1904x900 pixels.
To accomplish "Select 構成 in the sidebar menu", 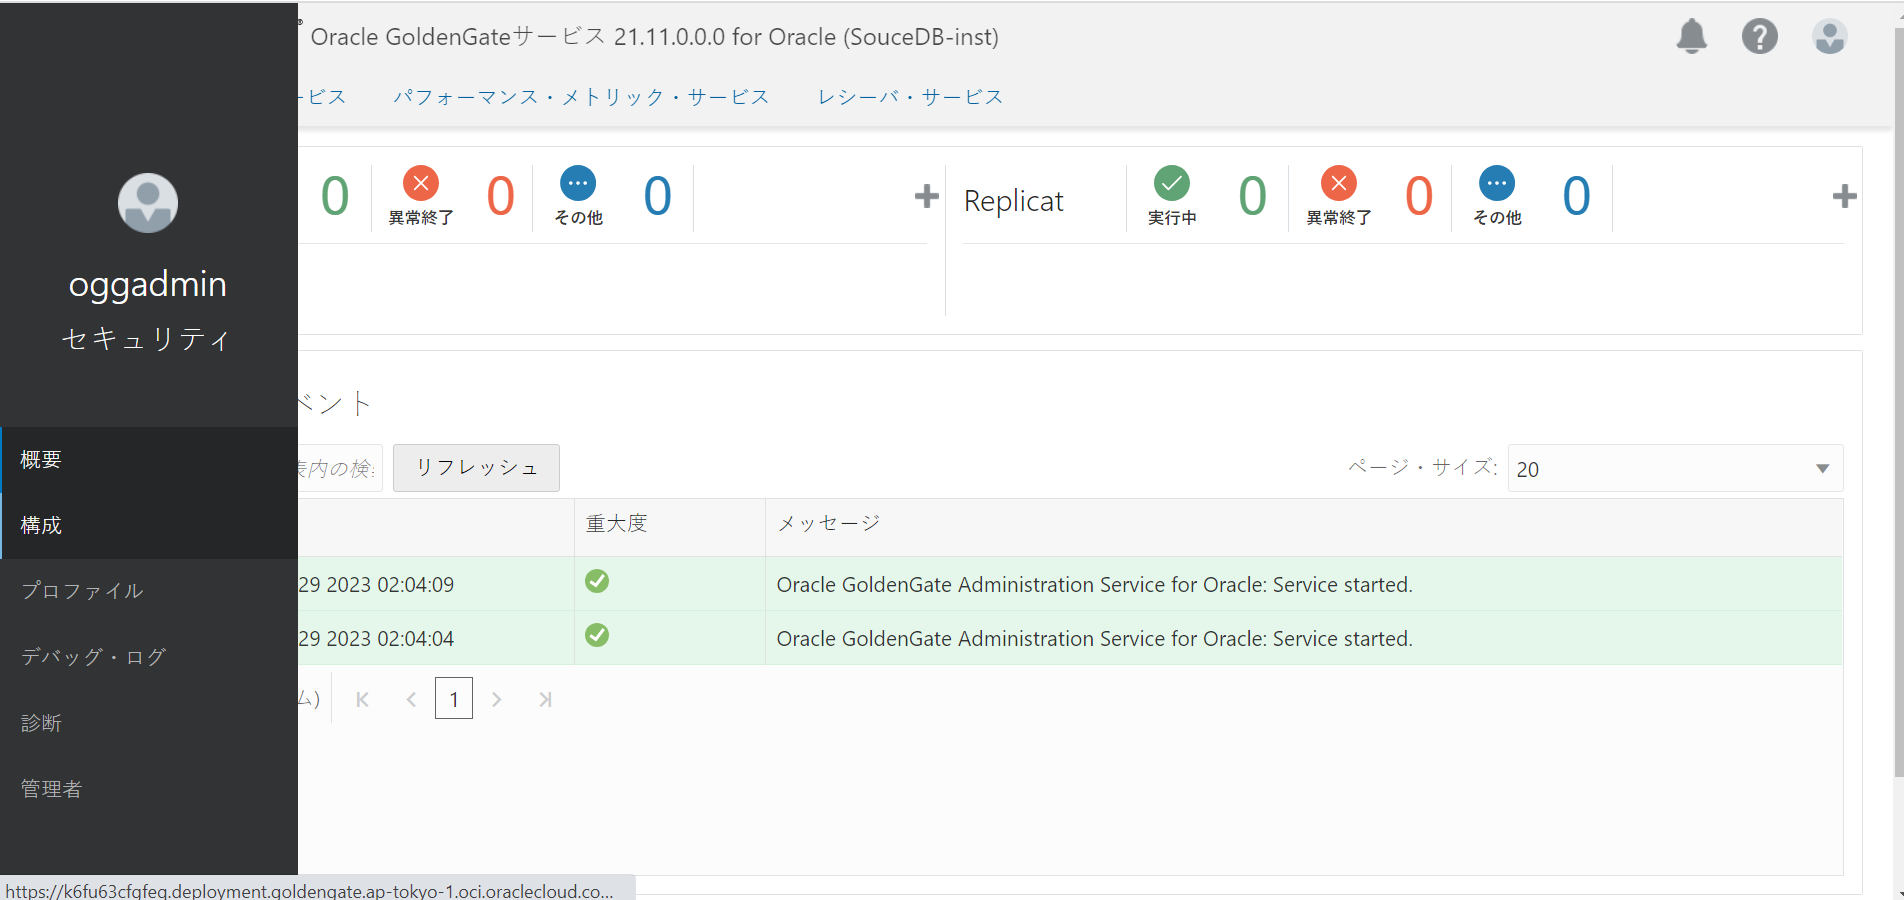I will point(149,526).
